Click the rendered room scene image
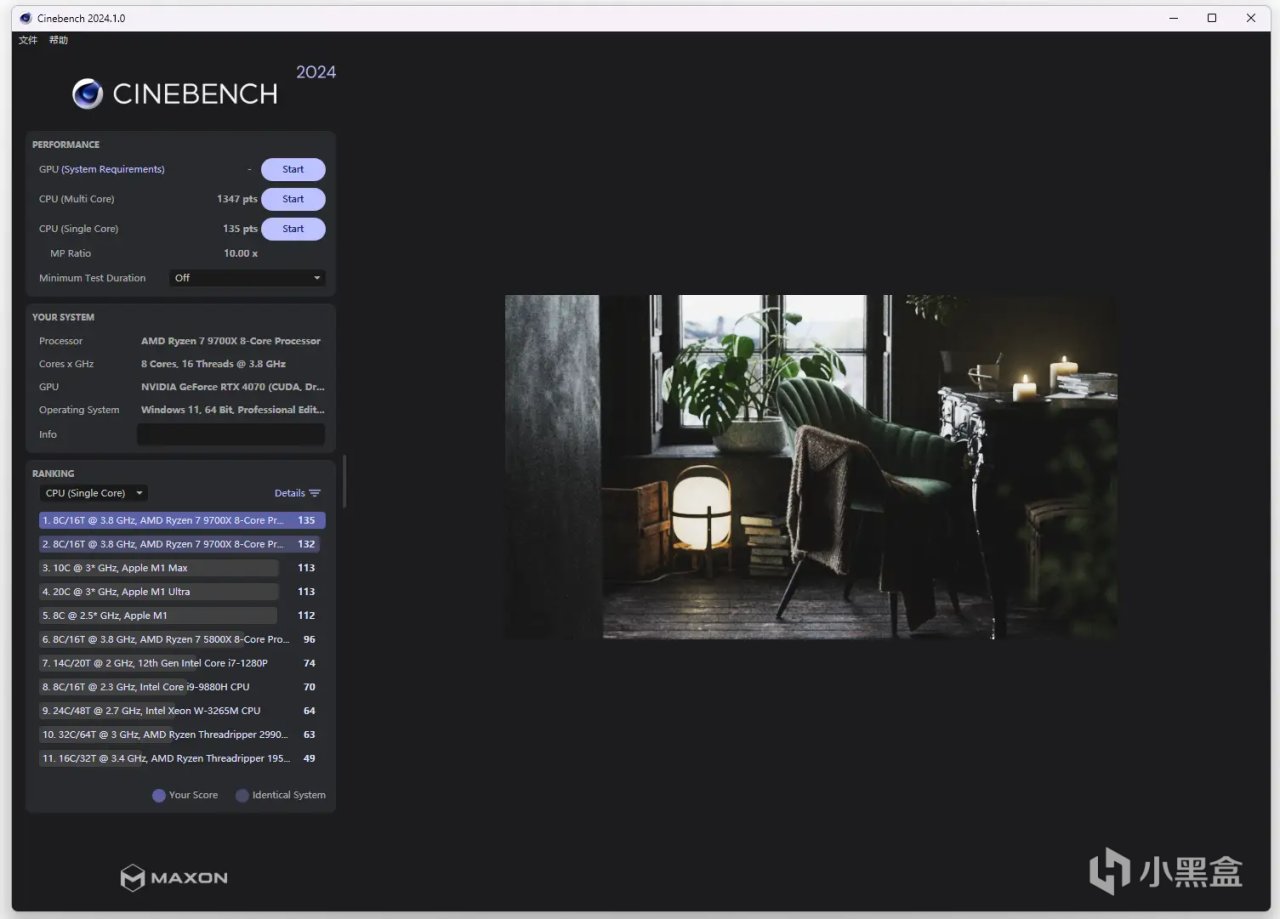 (x=811, y=467)
